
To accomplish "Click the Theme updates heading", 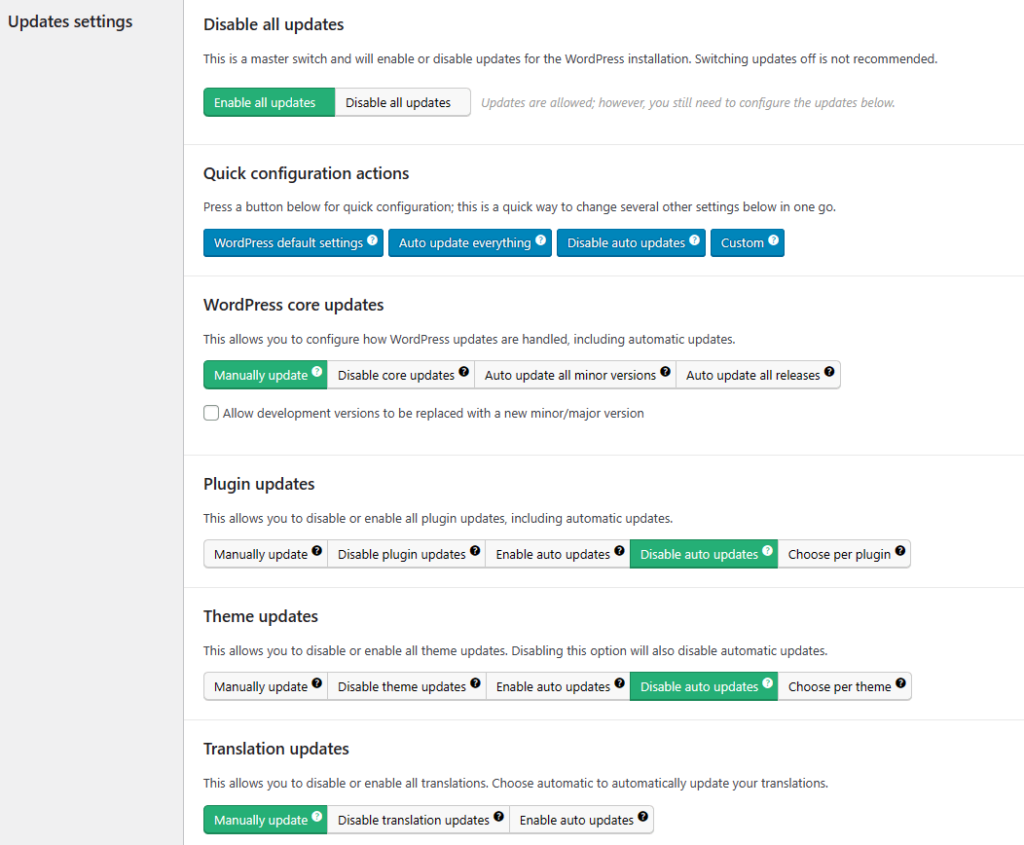I will tap(261, 616).
